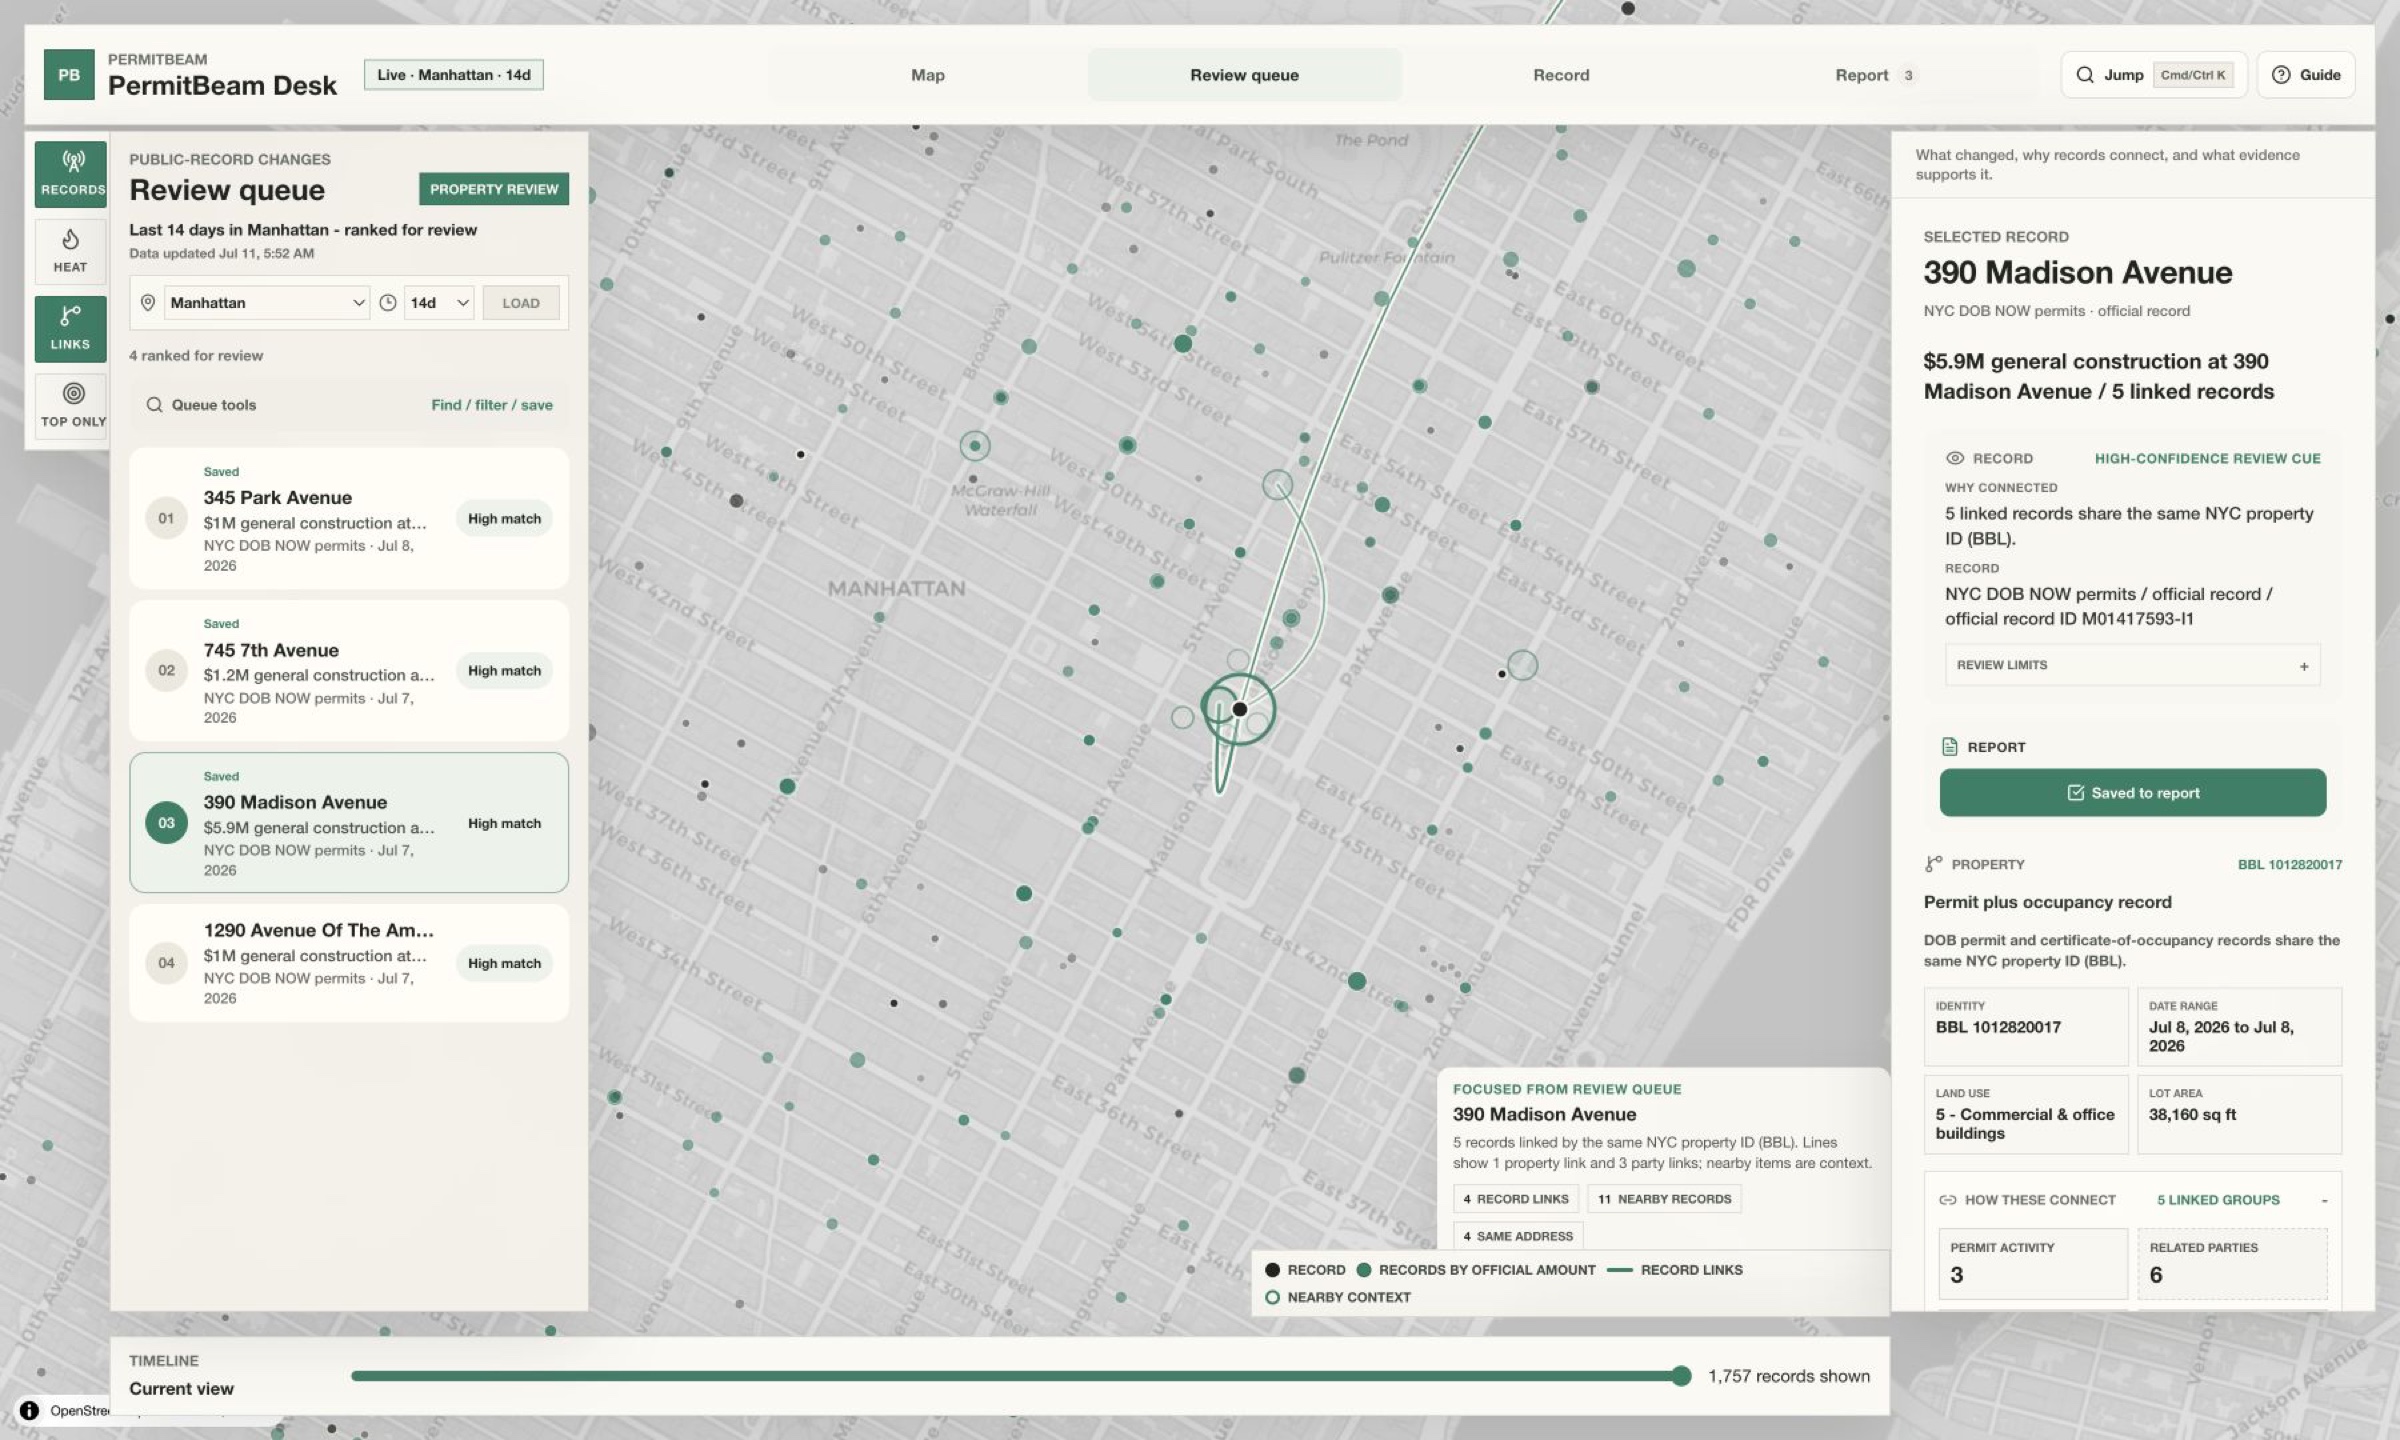Switch to the Map tab

928,75
